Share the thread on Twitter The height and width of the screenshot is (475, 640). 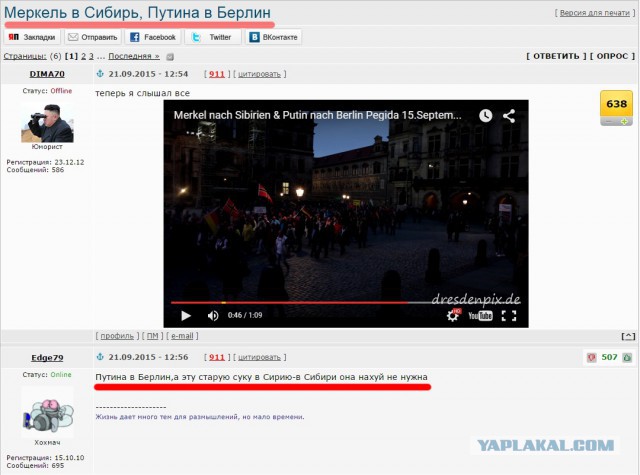[213, 37]
